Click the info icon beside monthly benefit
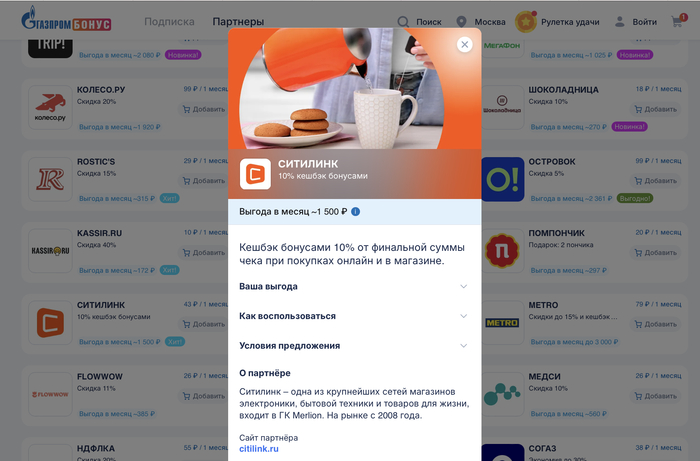Screen dimensions: 700x461 coord(355,212)
